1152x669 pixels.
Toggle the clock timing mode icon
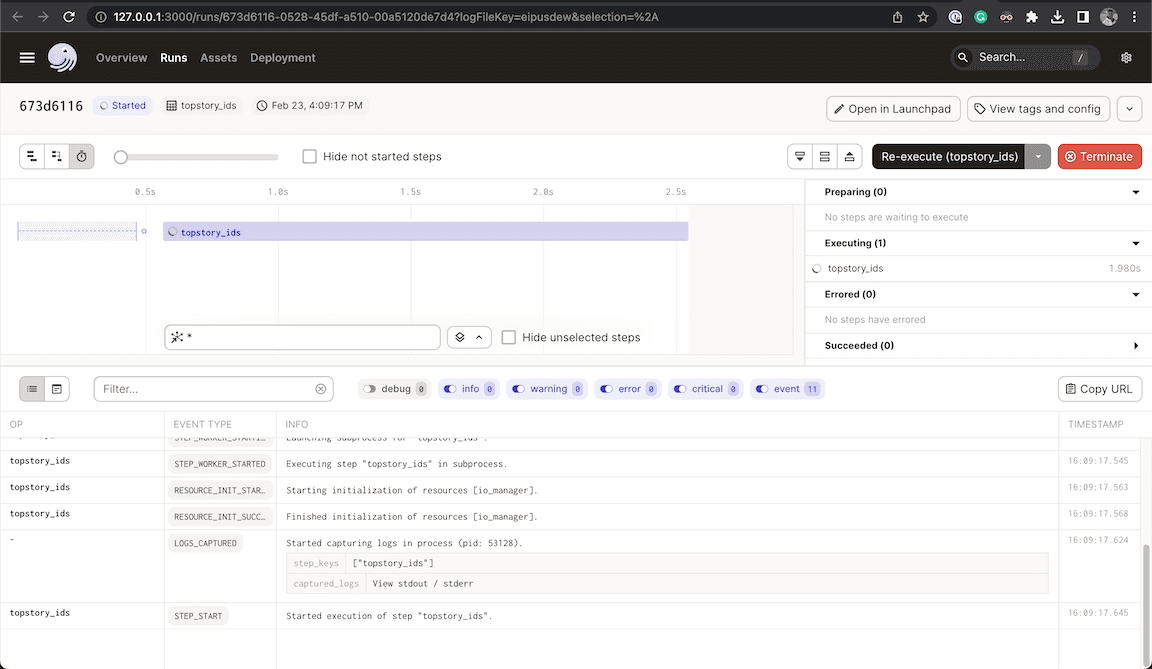point(81,156)
